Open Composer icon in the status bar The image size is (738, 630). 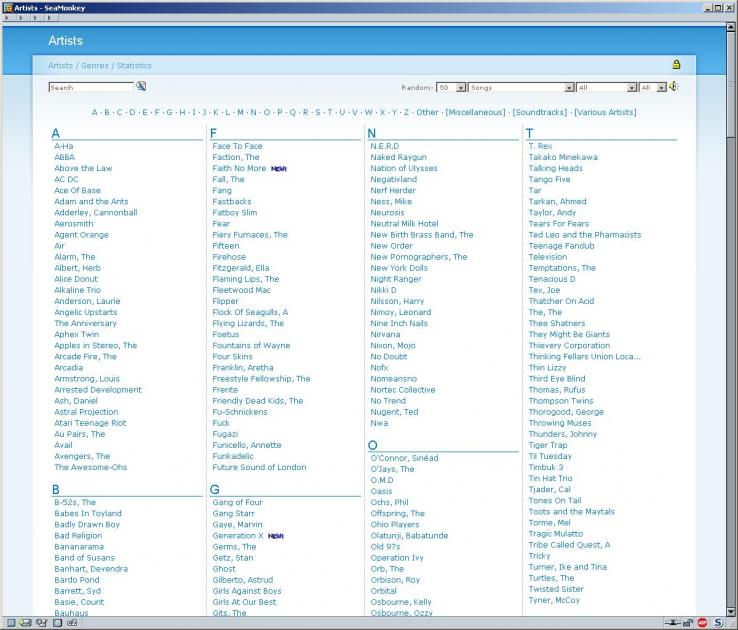point(41,623)
